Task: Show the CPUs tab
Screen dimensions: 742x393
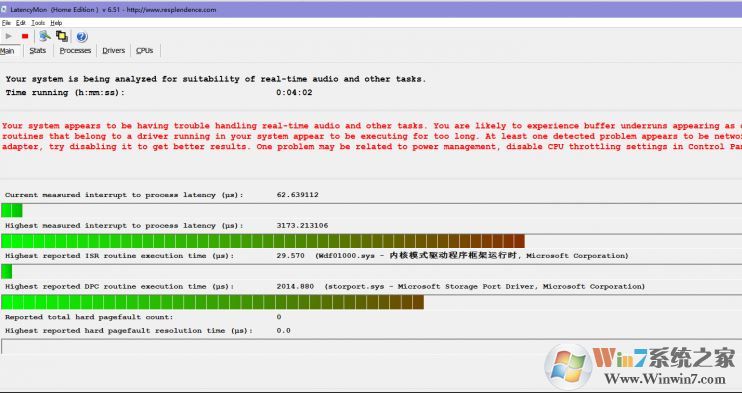Action: coord(145,51)
